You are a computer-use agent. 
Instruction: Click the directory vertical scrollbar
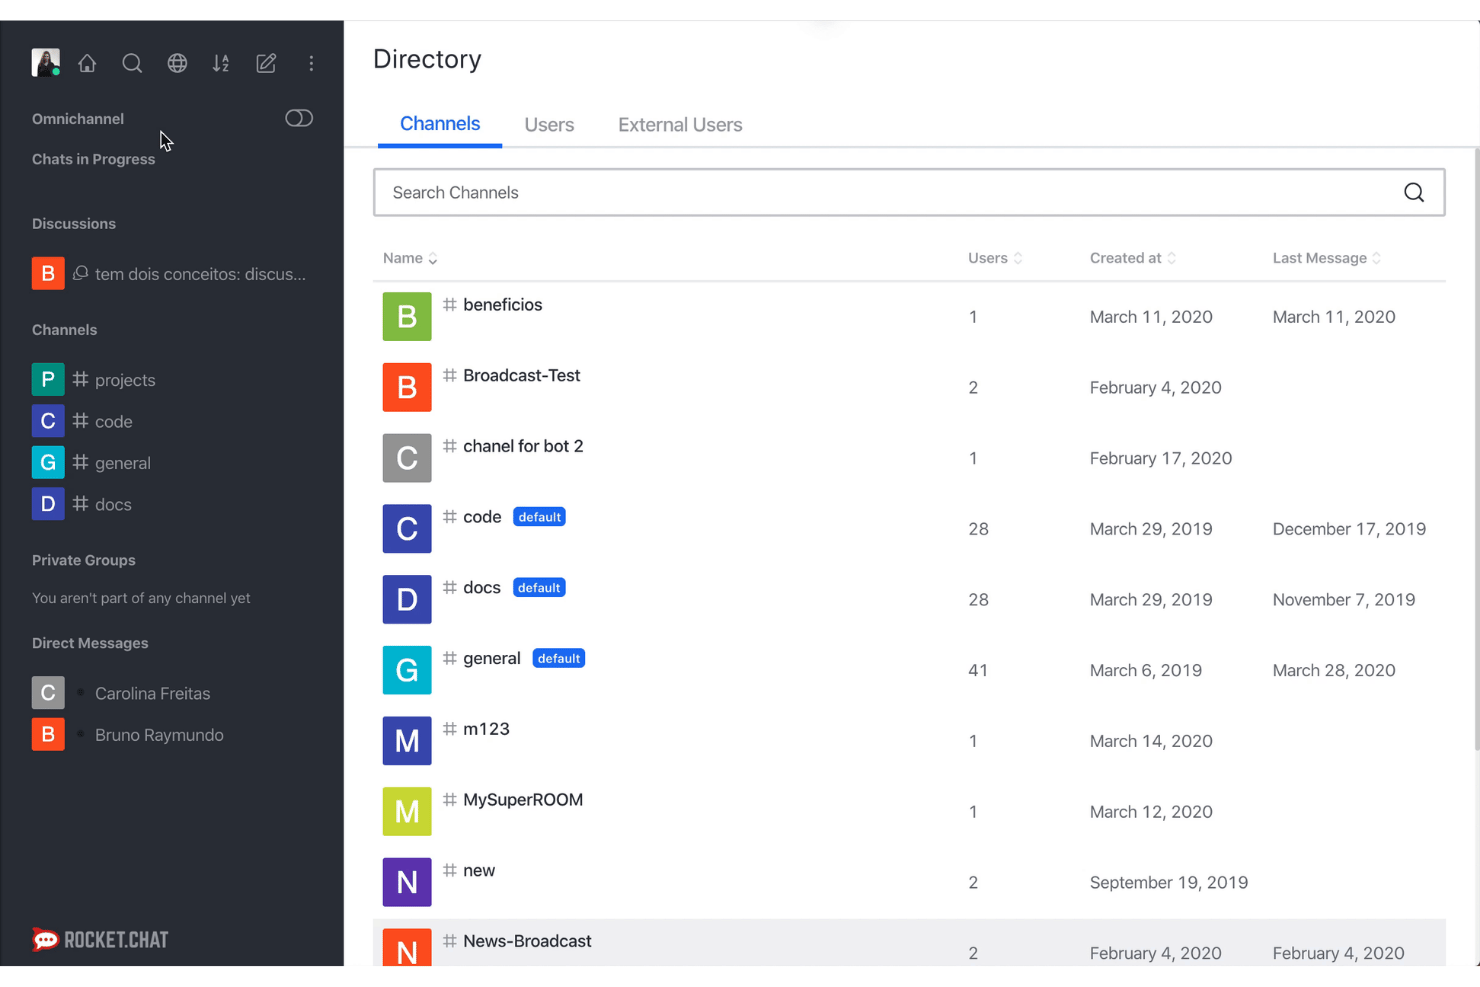point(1476,450)
